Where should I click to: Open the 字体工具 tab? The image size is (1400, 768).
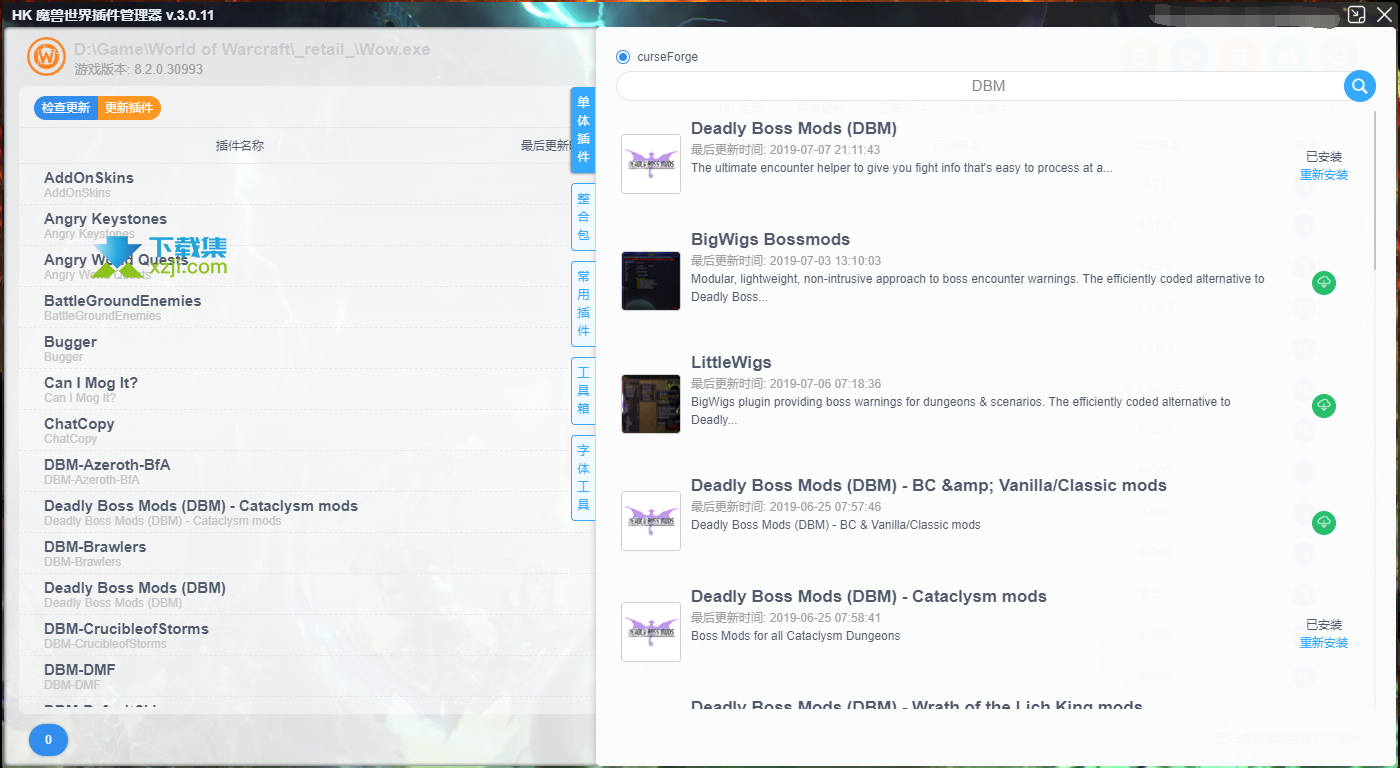point(583,478)
